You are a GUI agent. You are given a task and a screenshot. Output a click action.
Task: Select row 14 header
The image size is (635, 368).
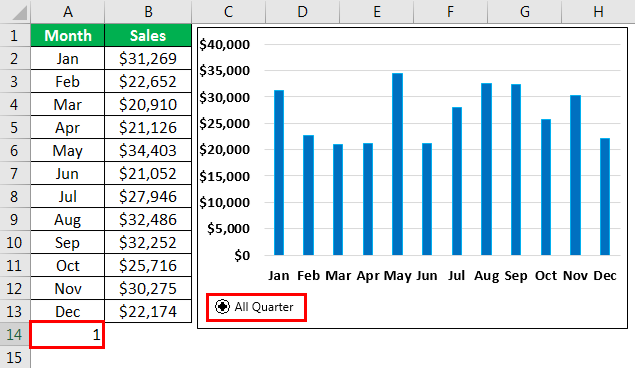coord(15,334)
